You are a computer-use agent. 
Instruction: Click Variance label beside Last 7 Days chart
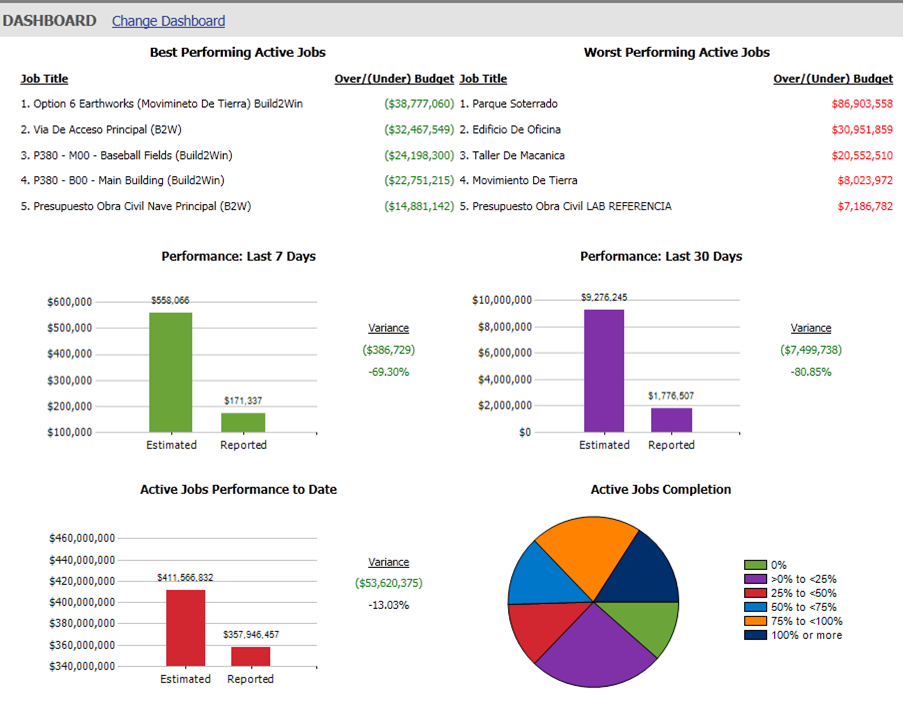click(388, 328)
